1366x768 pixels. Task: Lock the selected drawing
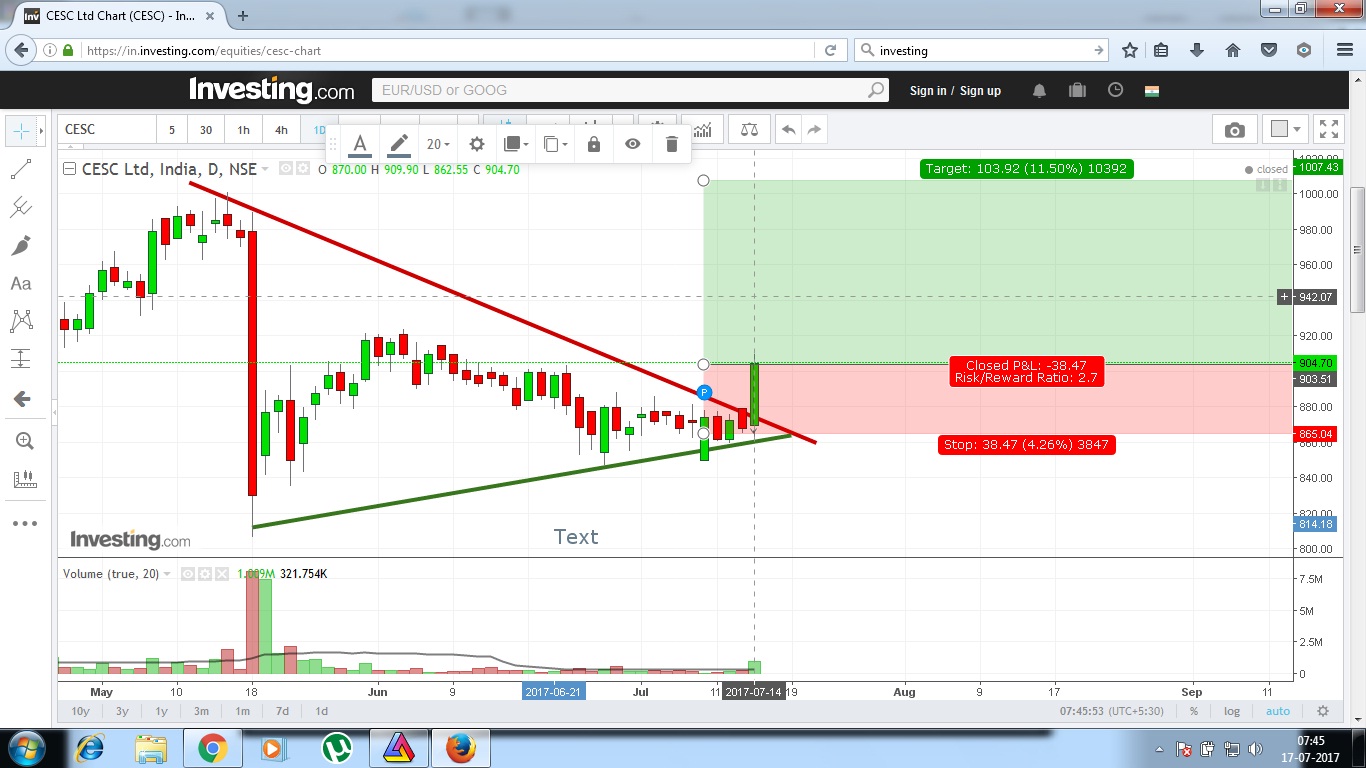[594, 144]
